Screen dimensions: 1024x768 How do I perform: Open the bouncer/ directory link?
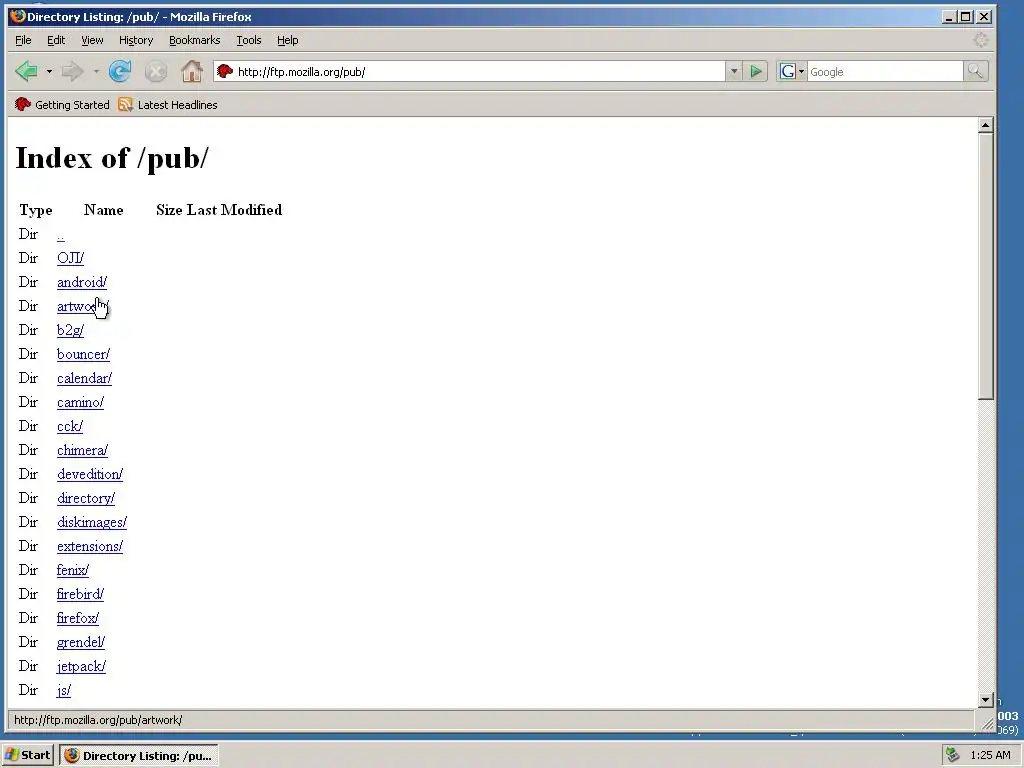point(84,354)
